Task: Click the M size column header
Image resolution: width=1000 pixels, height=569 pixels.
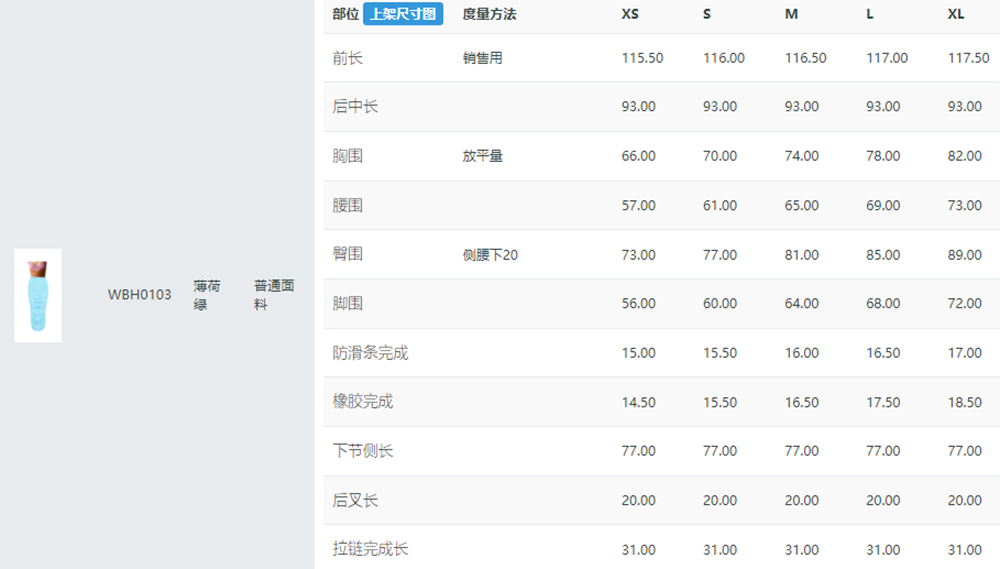Action: 791,14
